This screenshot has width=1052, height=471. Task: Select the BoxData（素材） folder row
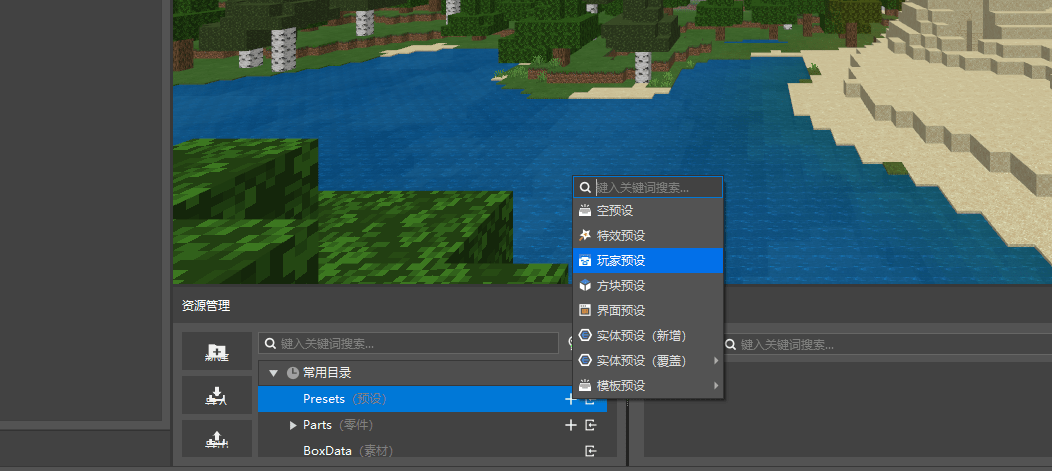[x=432, y=451]
